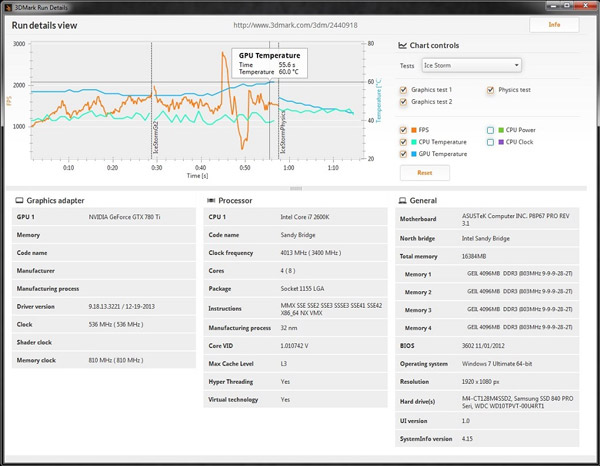Click the Instructions MMX SSE value
600x466 pixels.
(331, 309)
